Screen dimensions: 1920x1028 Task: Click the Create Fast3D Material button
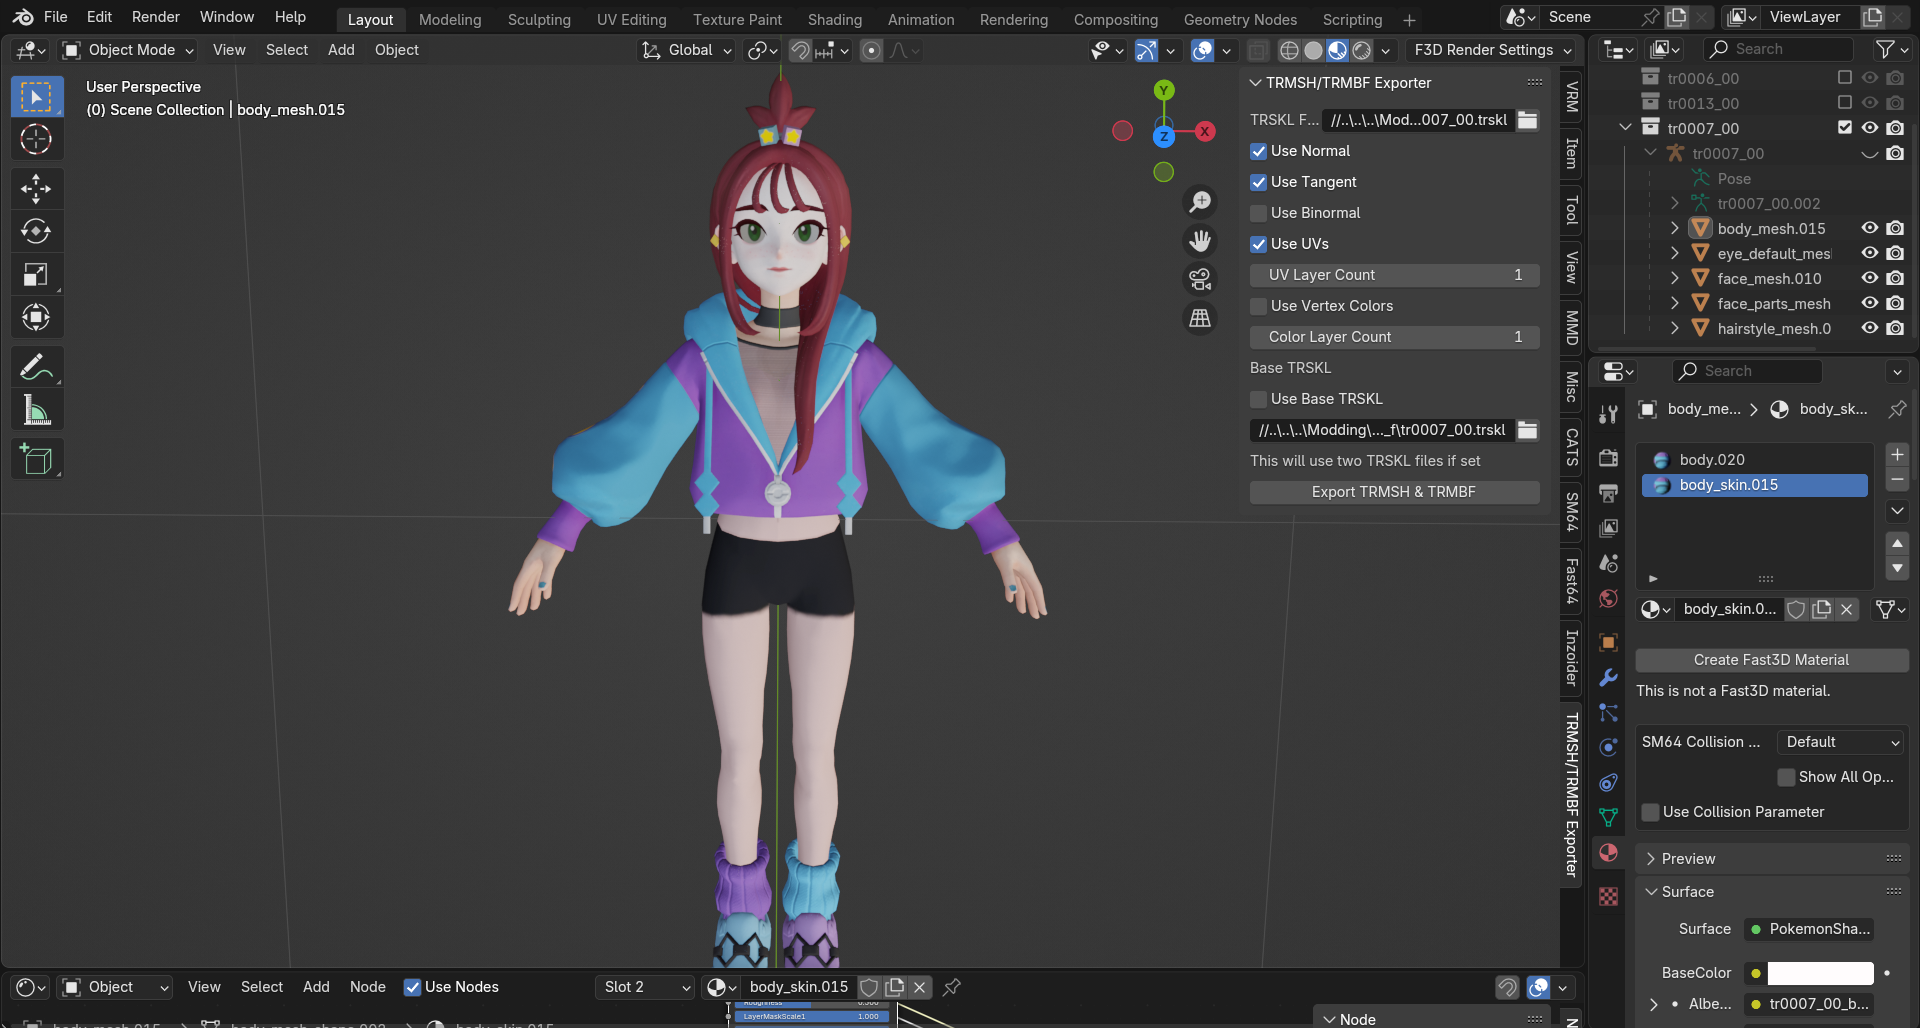[1771, 660]
